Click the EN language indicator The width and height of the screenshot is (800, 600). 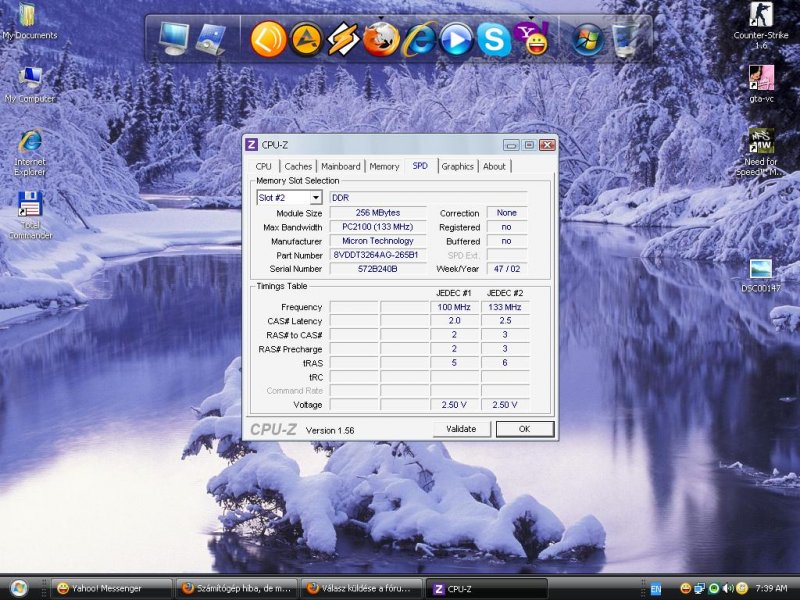tap(656, 589)
